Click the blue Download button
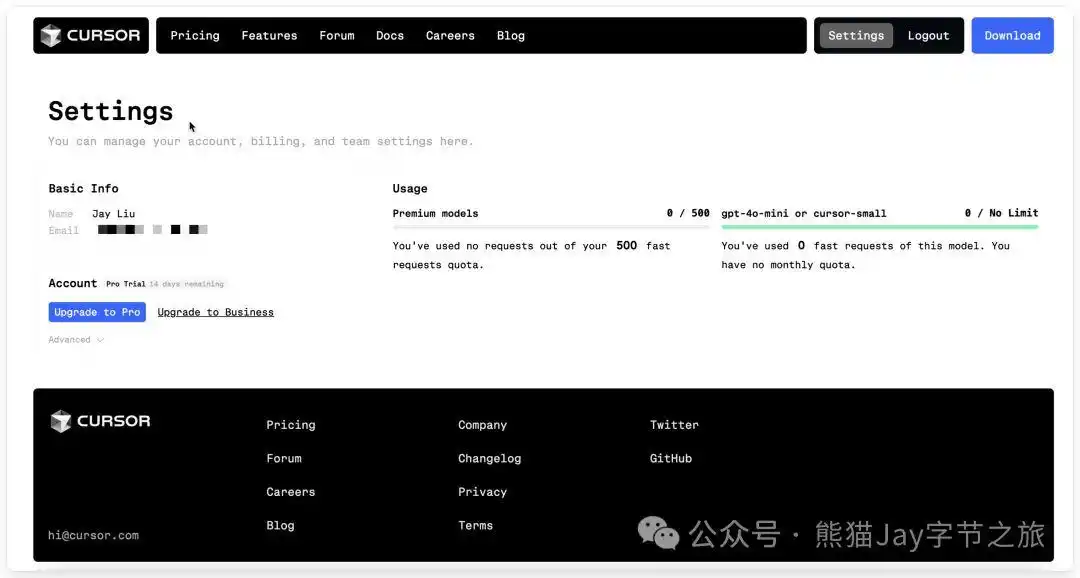This screenshot has height=578, width=1080. 1012,35
